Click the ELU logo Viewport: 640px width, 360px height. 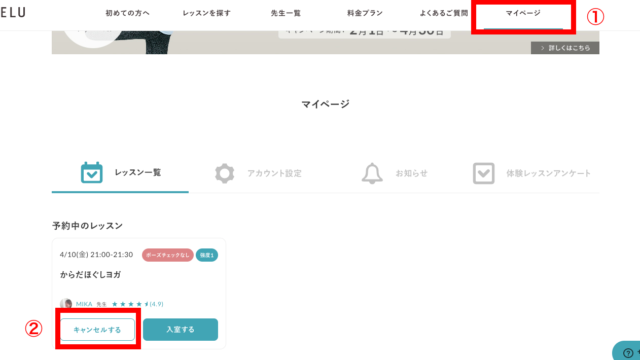[13, 13]
